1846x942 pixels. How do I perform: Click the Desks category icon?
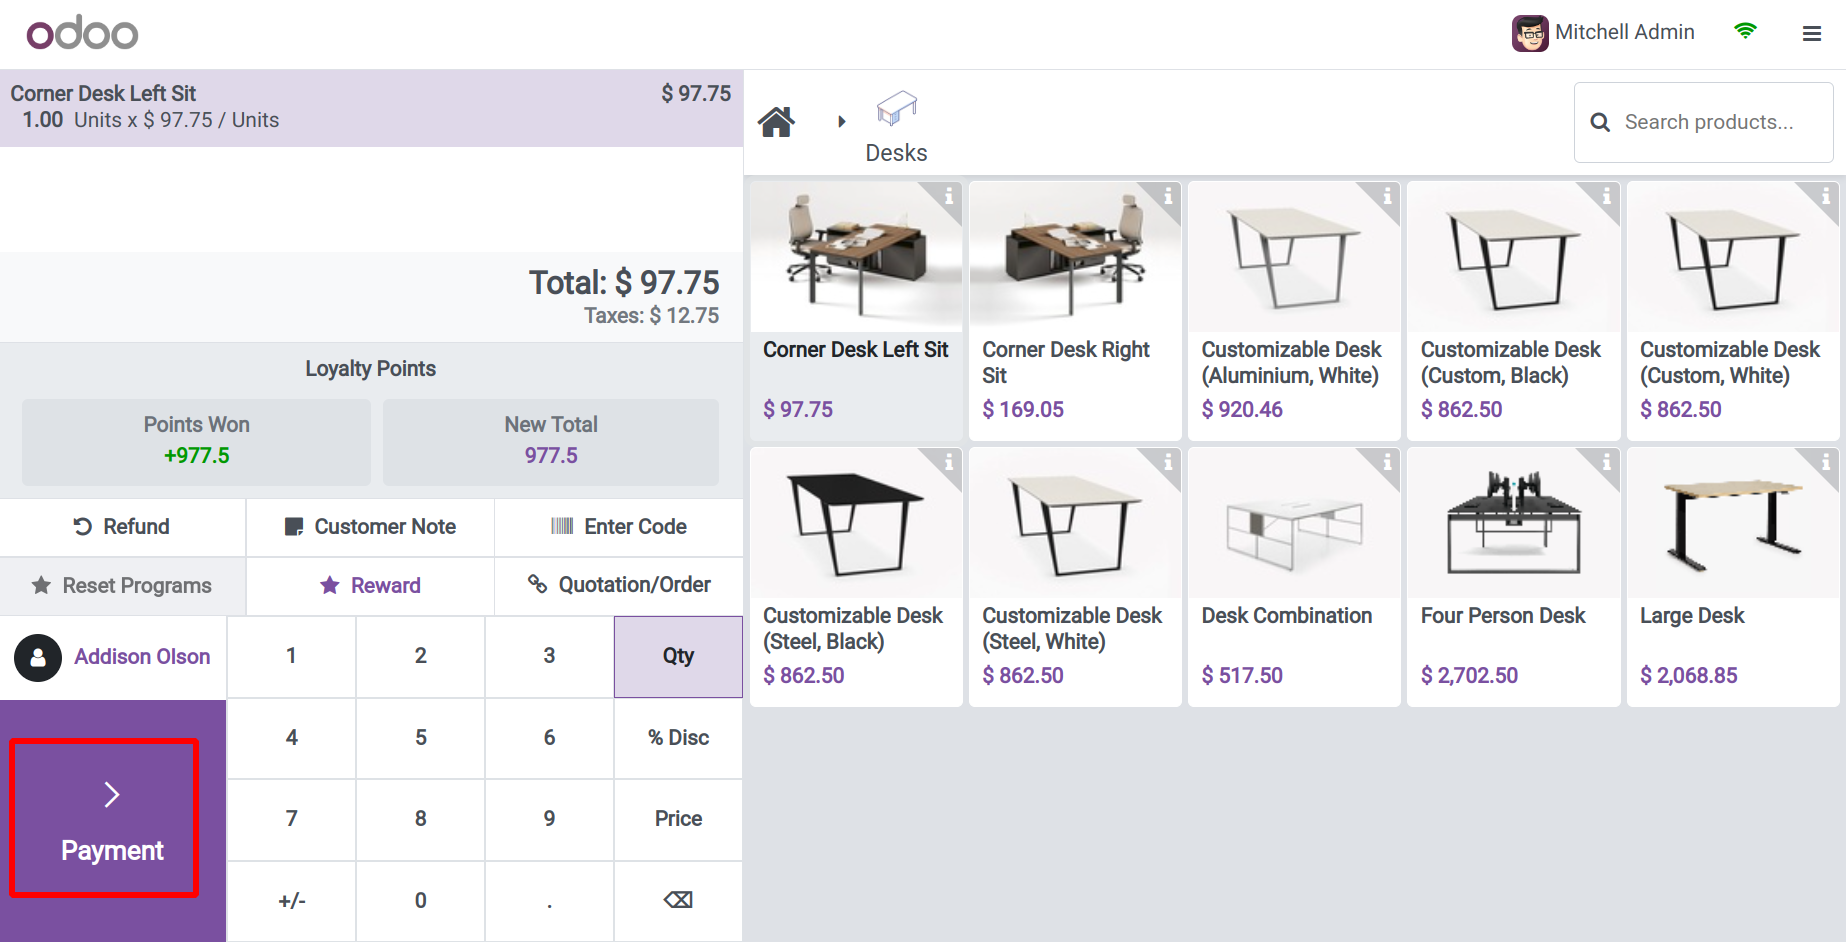point(896,109)
